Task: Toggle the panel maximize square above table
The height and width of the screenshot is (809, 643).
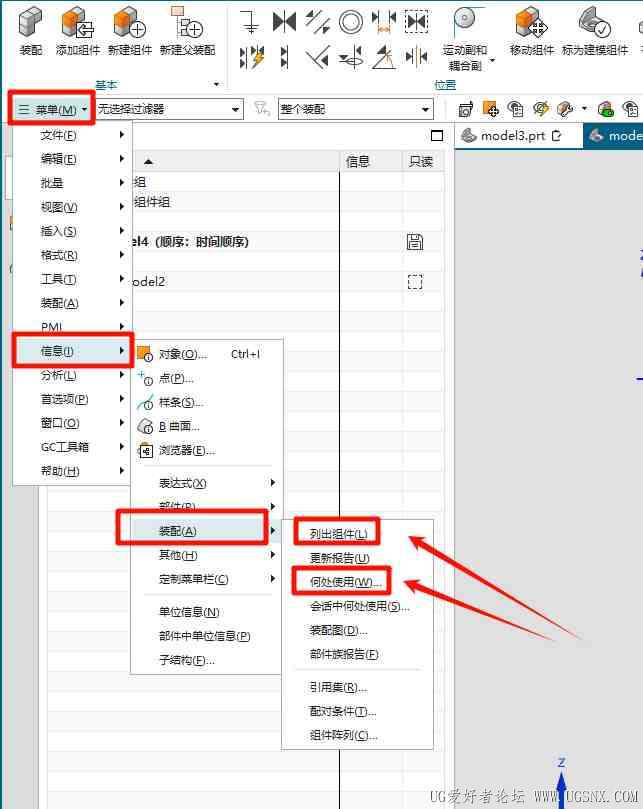Action: (437, 136)
